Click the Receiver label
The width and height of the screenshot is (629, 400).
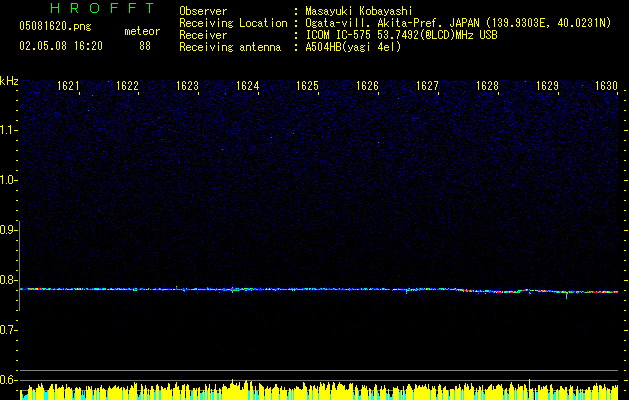203,35
